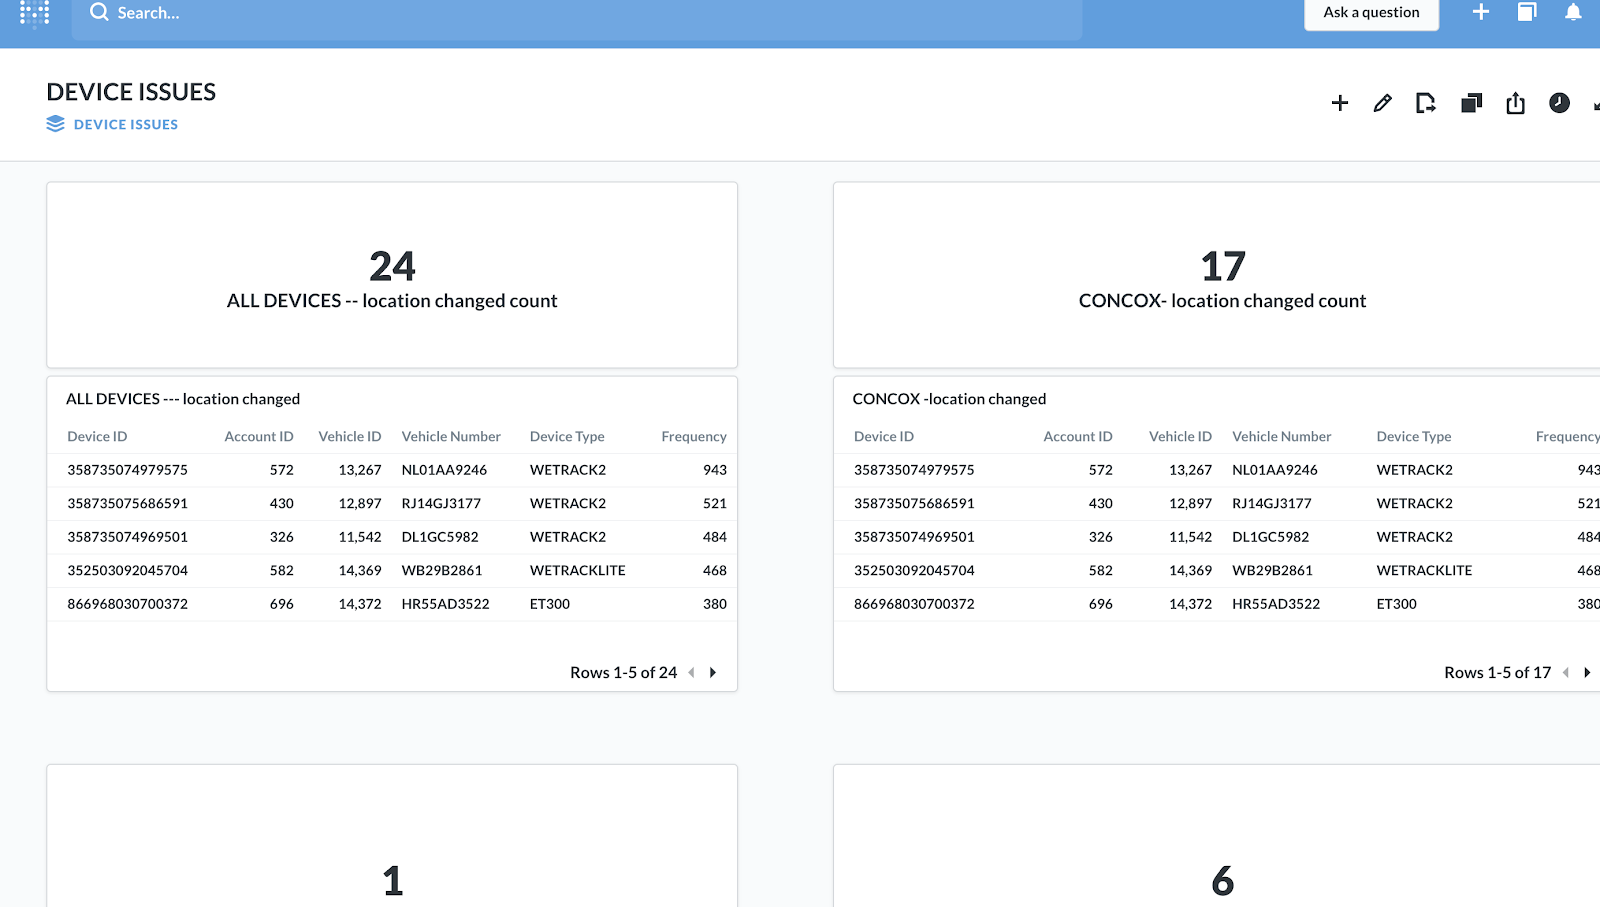This screenshot has height=907, width=1600.
Task: Go to previous page of CONCOX table
Action: [x=1565, y=673]
